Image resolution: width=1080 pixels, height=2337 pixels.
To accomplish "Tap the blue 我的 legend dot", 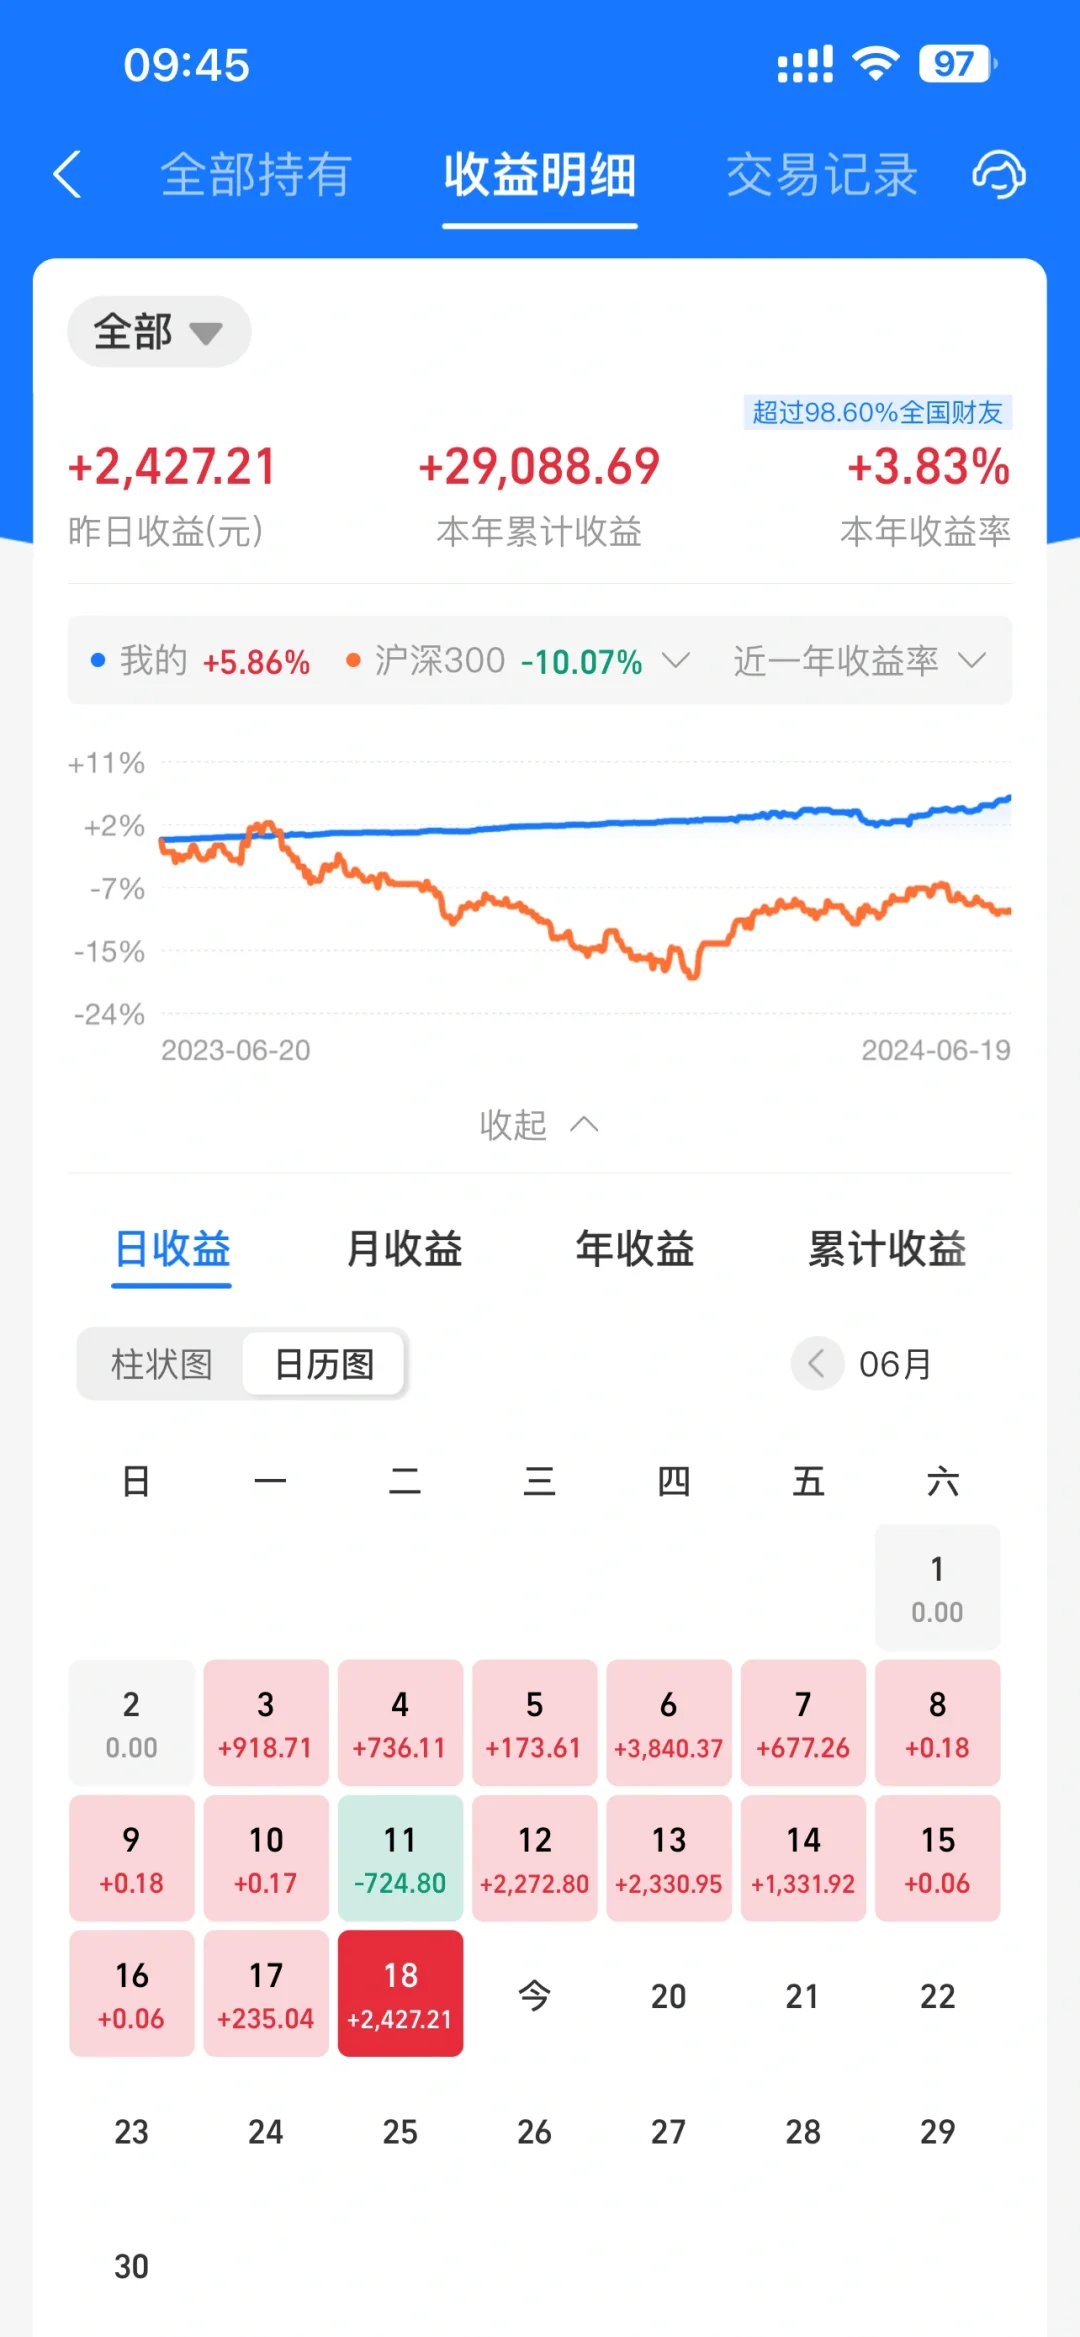I will tap(98, 660).
